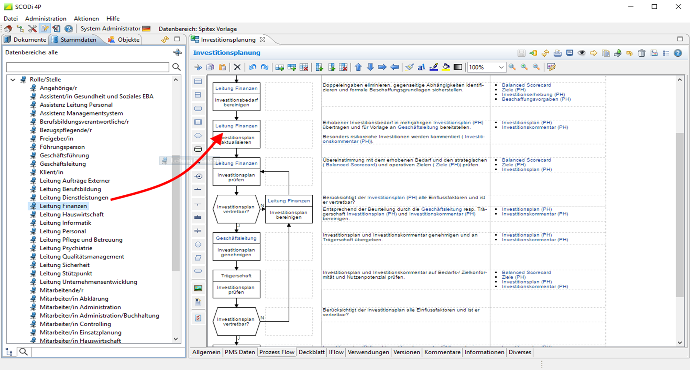Collapse the Rolle/Stelle tree node
This screenshot has height=370, width=690.
[x=13, y=80]
